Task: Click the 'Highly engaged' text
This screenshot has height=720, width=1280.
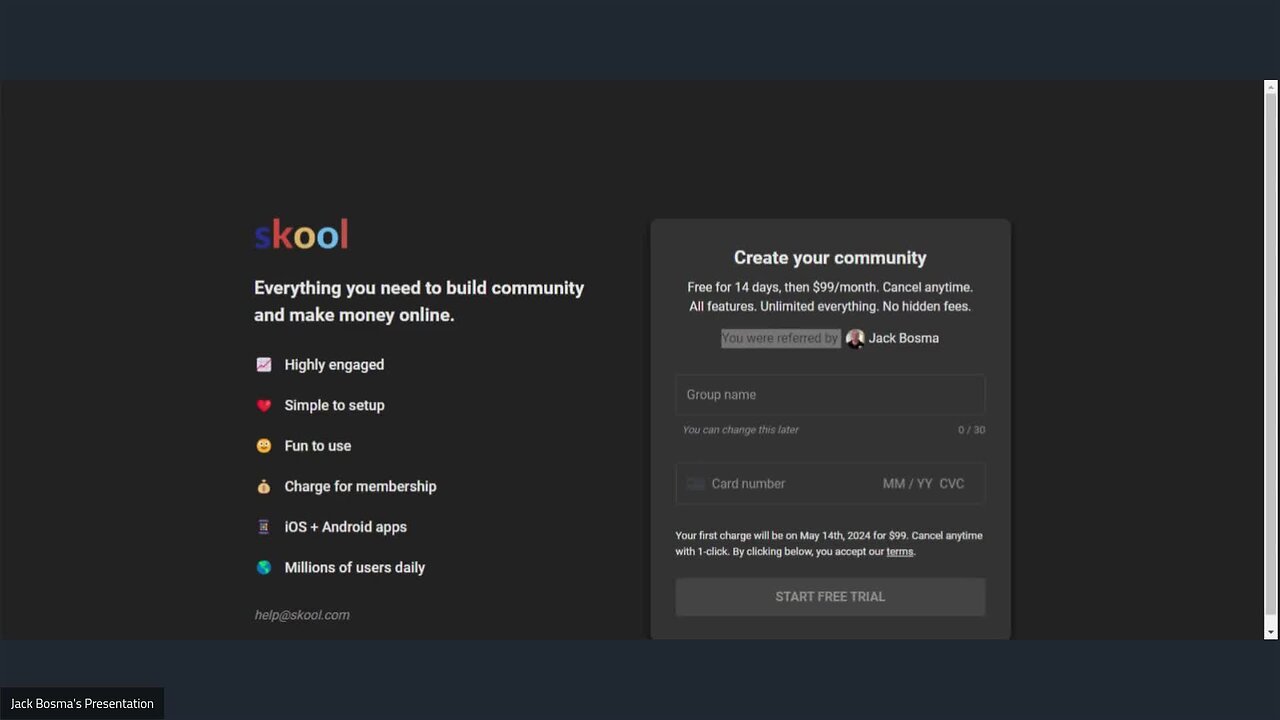Action: 334,365
